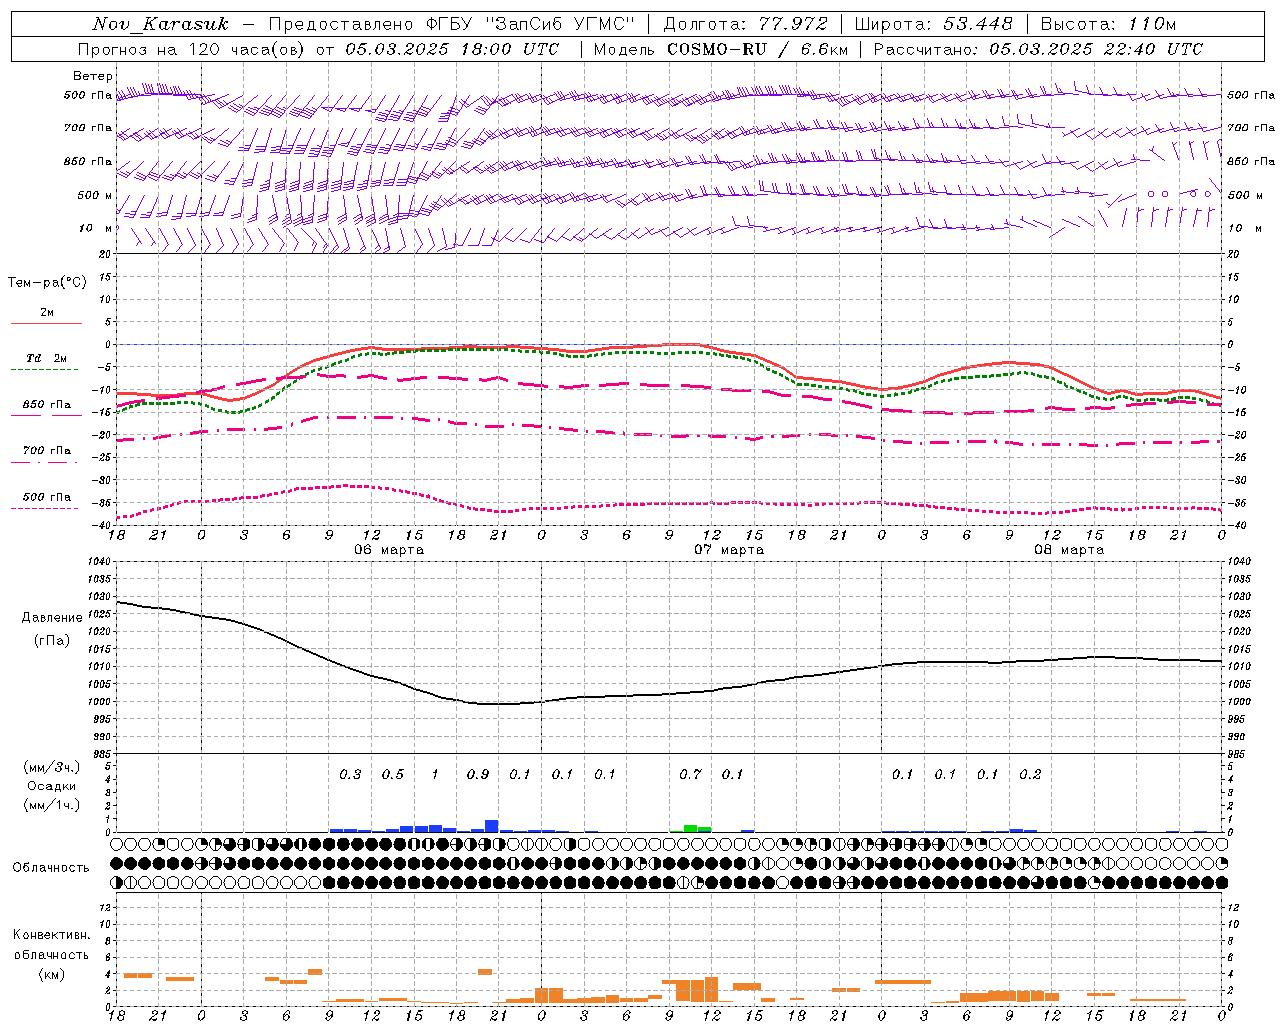Click the tallest blue precipitation bar
The height and width of the screenshot is (1024, 1280).
click(x=492, y=826)
